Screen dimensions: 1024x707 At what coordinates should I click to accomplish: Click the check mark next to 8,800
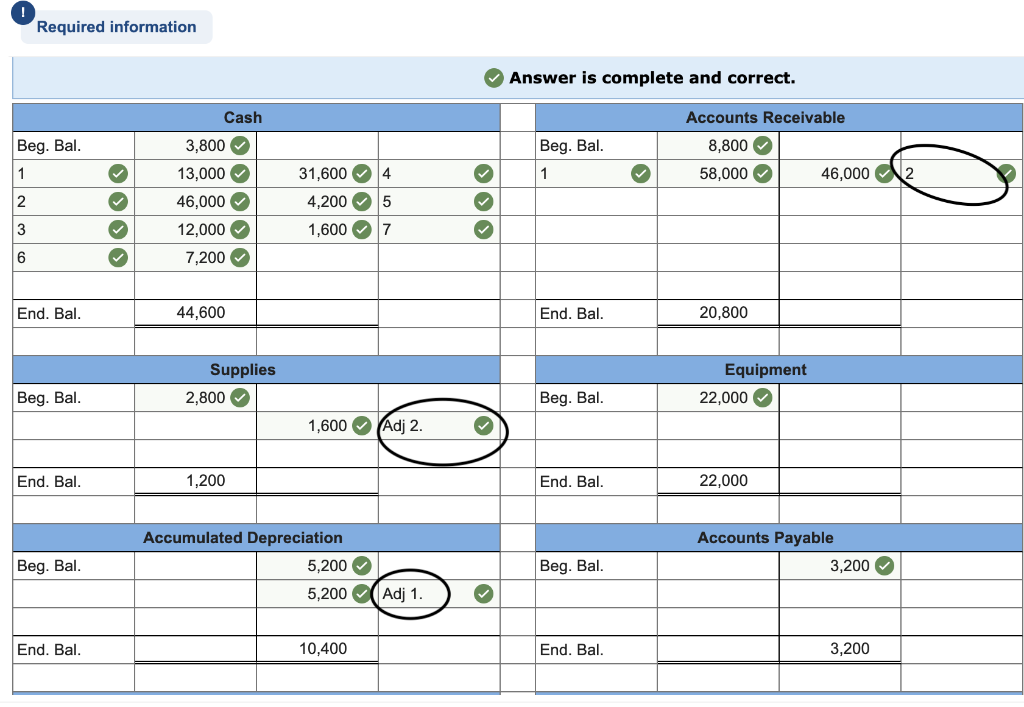tap(763, 146)
